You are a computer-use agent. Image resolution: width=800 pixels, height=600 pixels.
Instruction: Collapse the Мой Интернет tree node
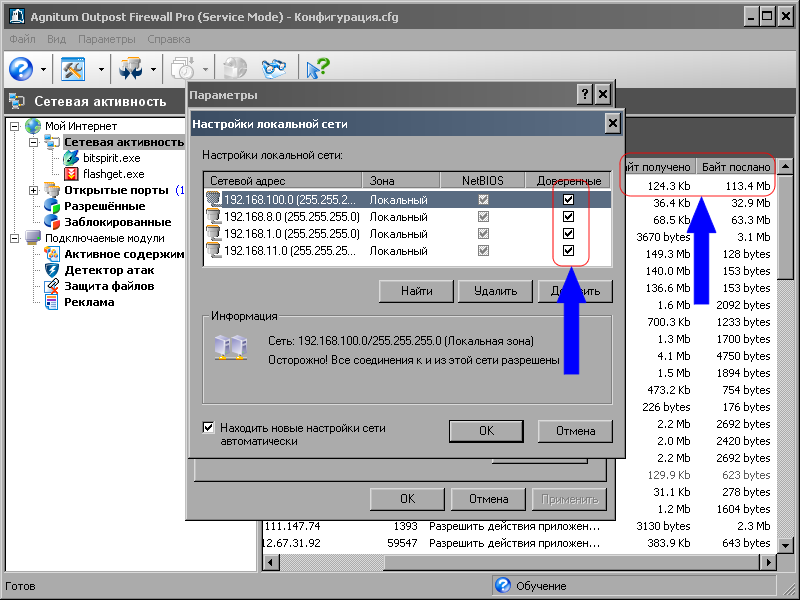(x=15, y=126)
